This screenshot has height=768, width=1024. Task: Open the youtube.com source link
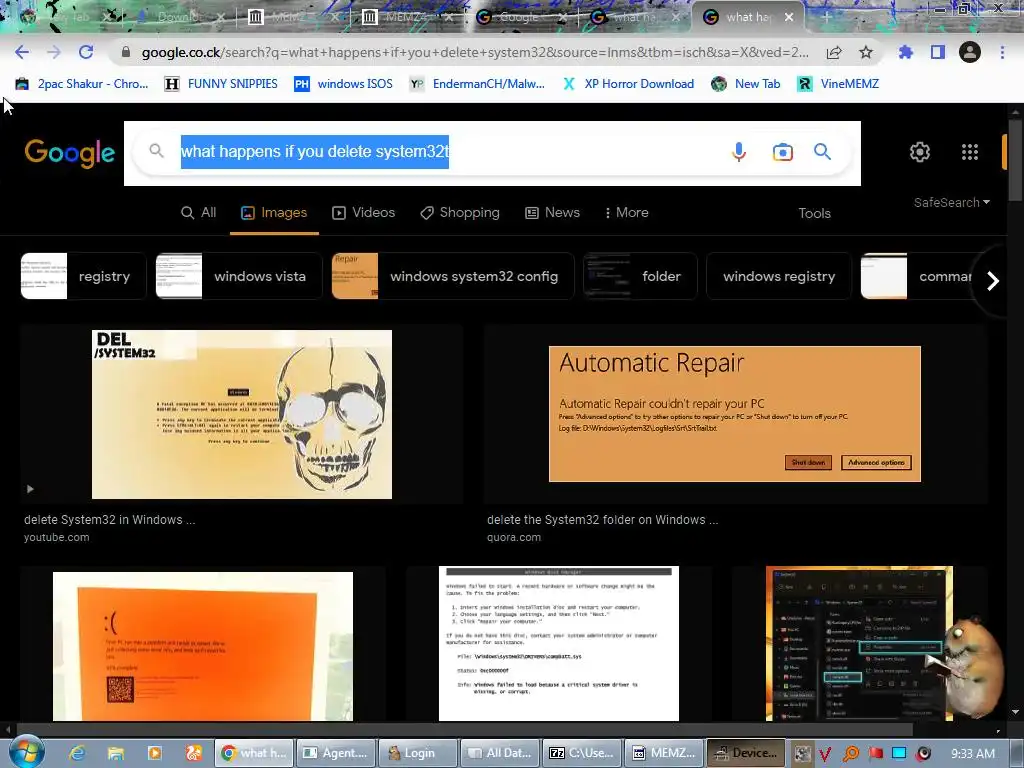click(57, 537)
